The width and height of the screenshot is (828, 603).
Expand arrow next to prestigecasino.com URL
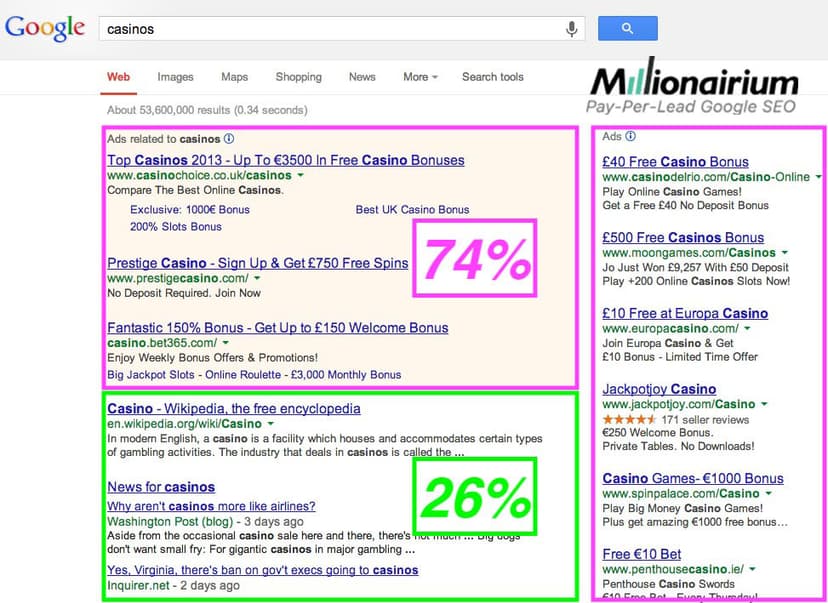coord(257,278)
